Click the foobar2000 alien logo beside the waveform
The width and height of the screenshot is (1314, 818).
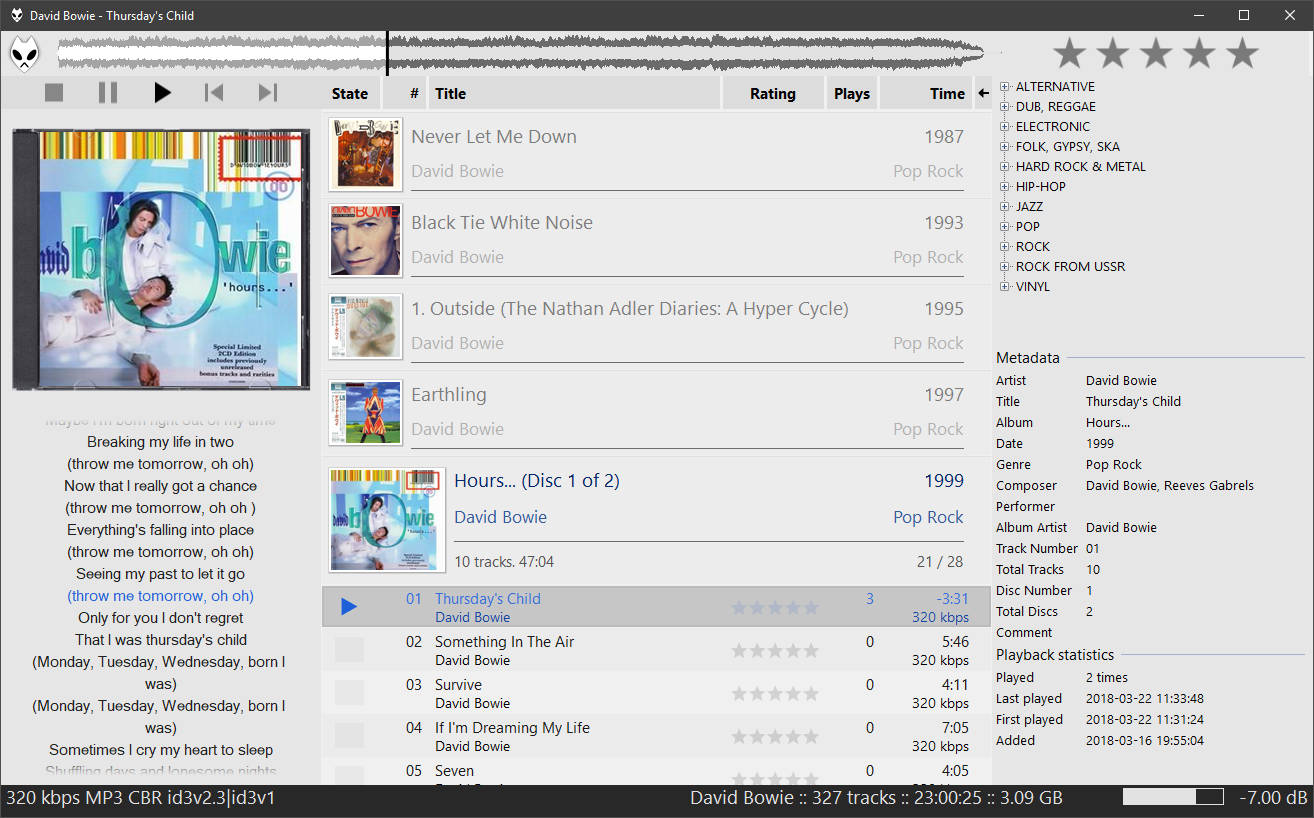[25, 53]
